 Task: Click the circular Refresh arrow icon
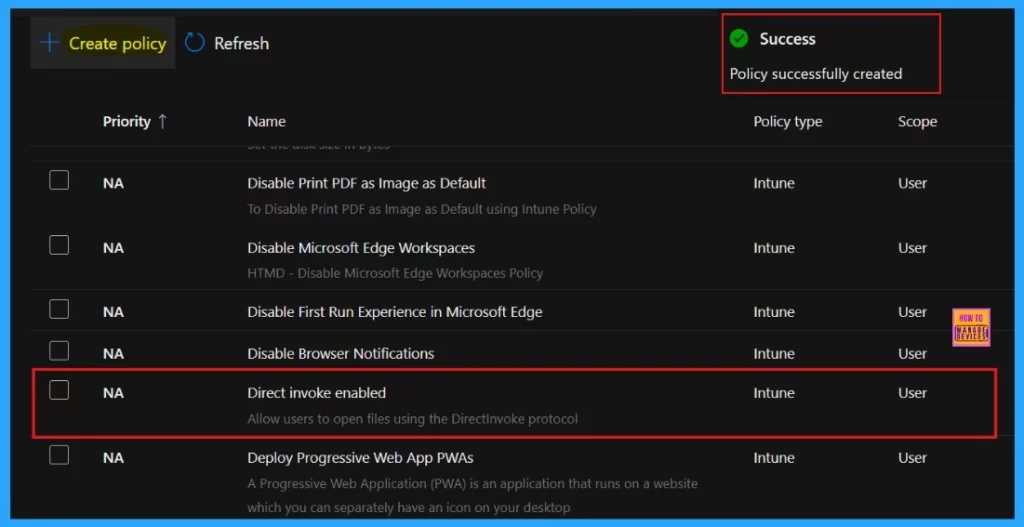click(x=195, y=43)
